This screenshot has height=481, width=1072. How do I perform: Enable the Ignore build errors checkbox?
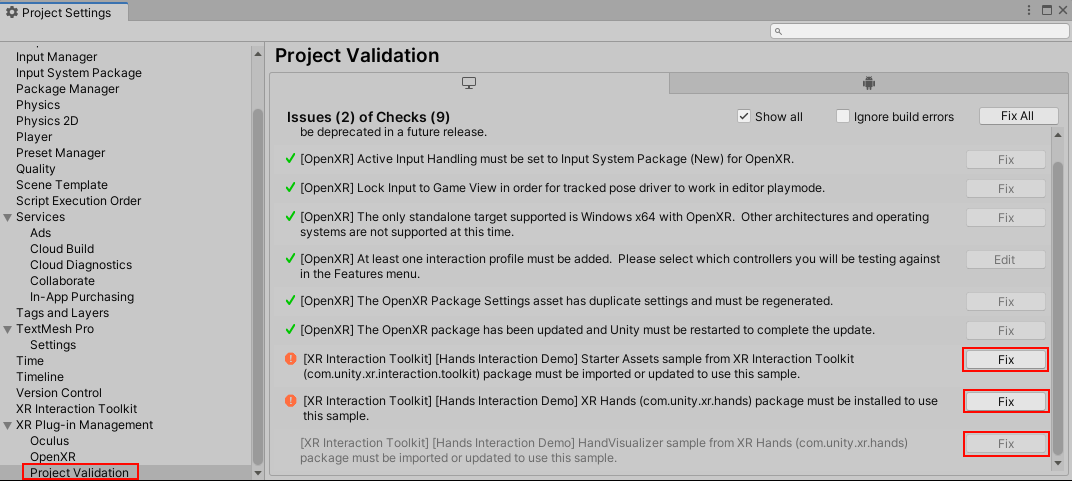coord(842,116)
